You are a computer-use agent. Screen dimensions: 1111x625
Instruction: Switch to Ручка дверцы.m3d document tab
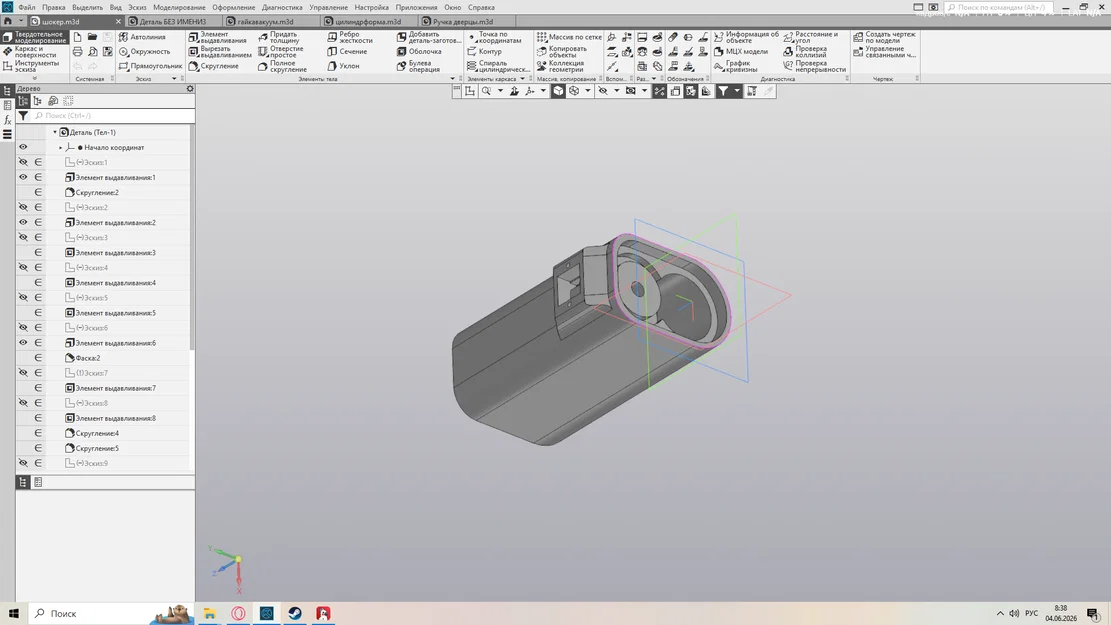pos(462,22)
